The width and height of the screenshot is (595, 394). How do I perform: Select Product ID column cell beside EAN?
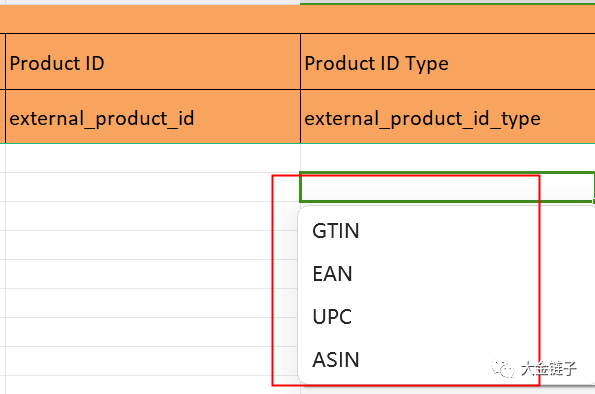pos(153,274)
